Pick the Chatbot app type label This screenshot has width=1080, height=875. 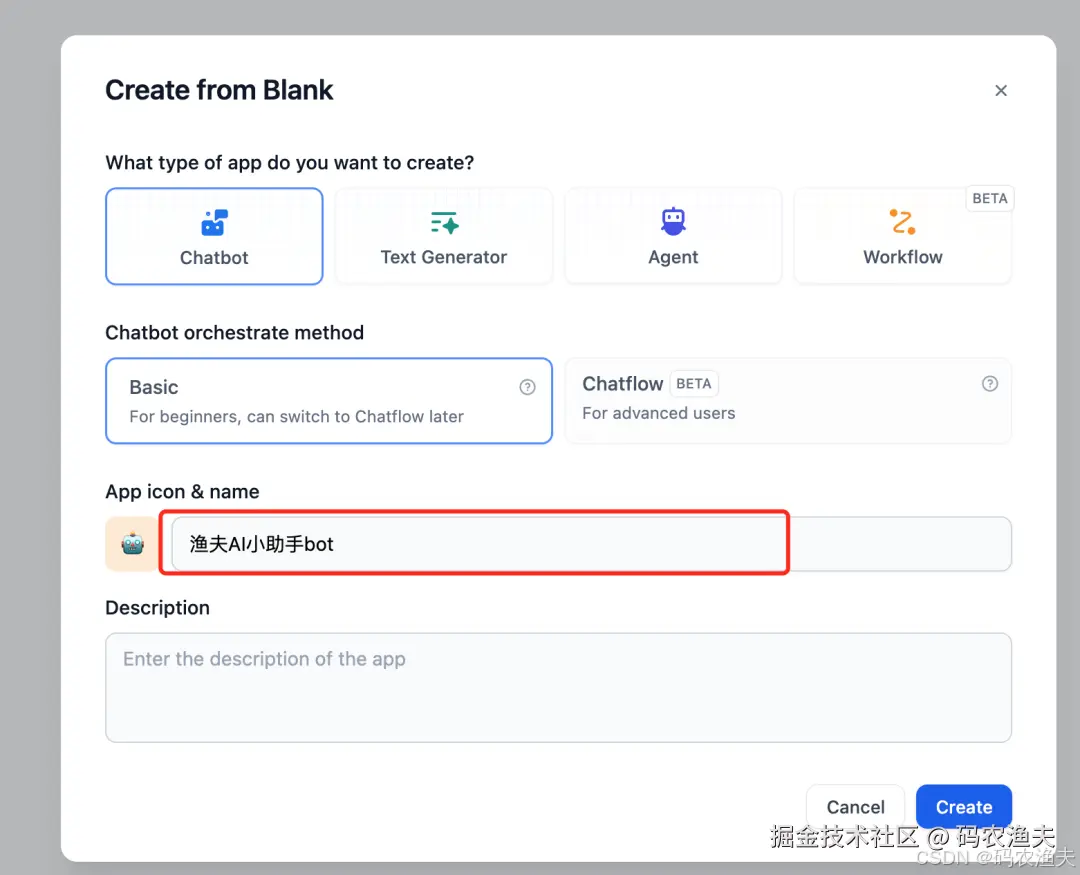coord(214,257)
